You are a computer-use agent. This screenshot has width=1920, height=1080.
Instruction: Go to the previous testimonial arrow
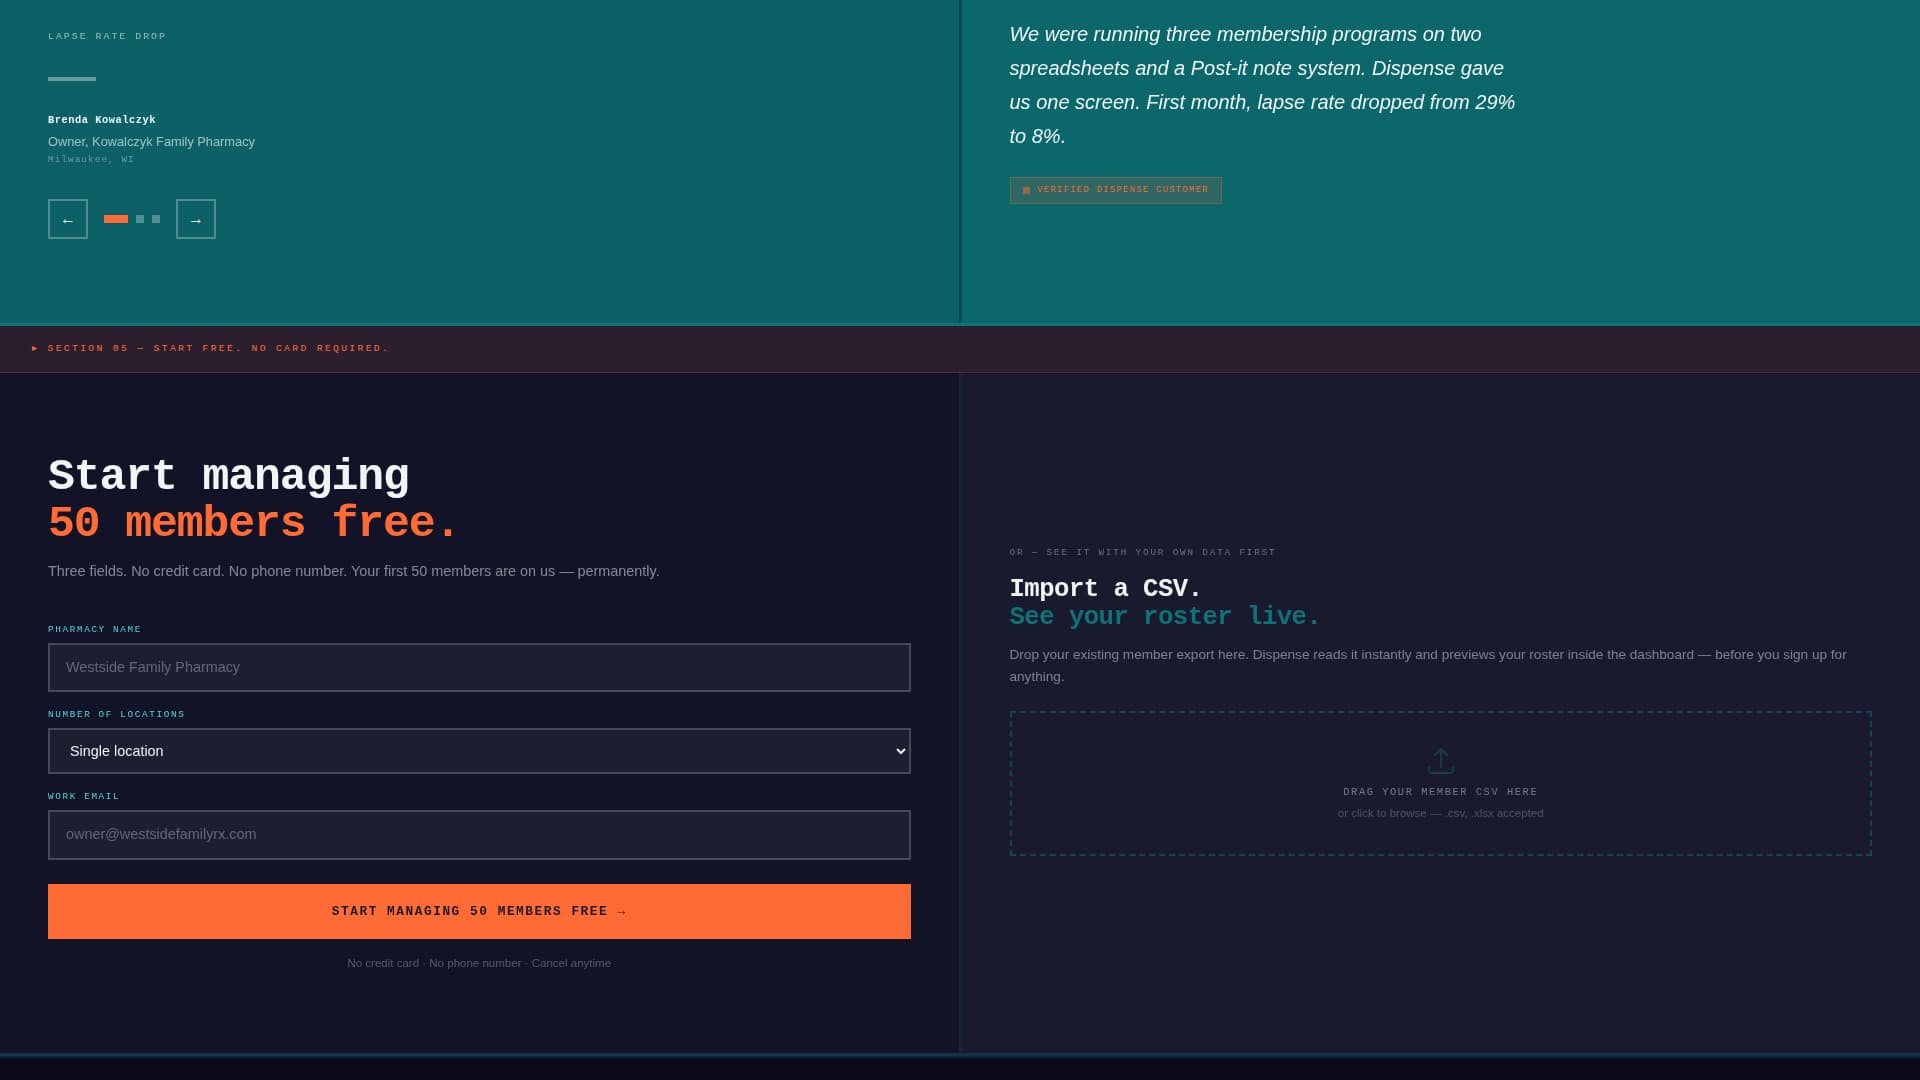click(x=68, y=219)
